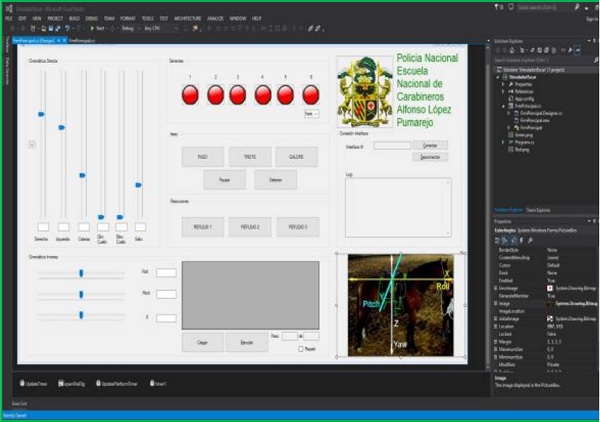Screen dimensions: 600x422
Task: Toggle the Repetir checkbox
Action: click(x=301, y=349)
